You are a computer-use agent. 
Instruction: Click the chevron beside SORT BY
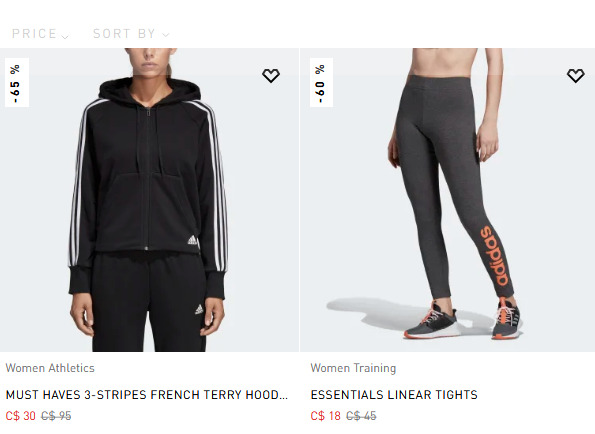pyautogui.click(x=165, y=35)
